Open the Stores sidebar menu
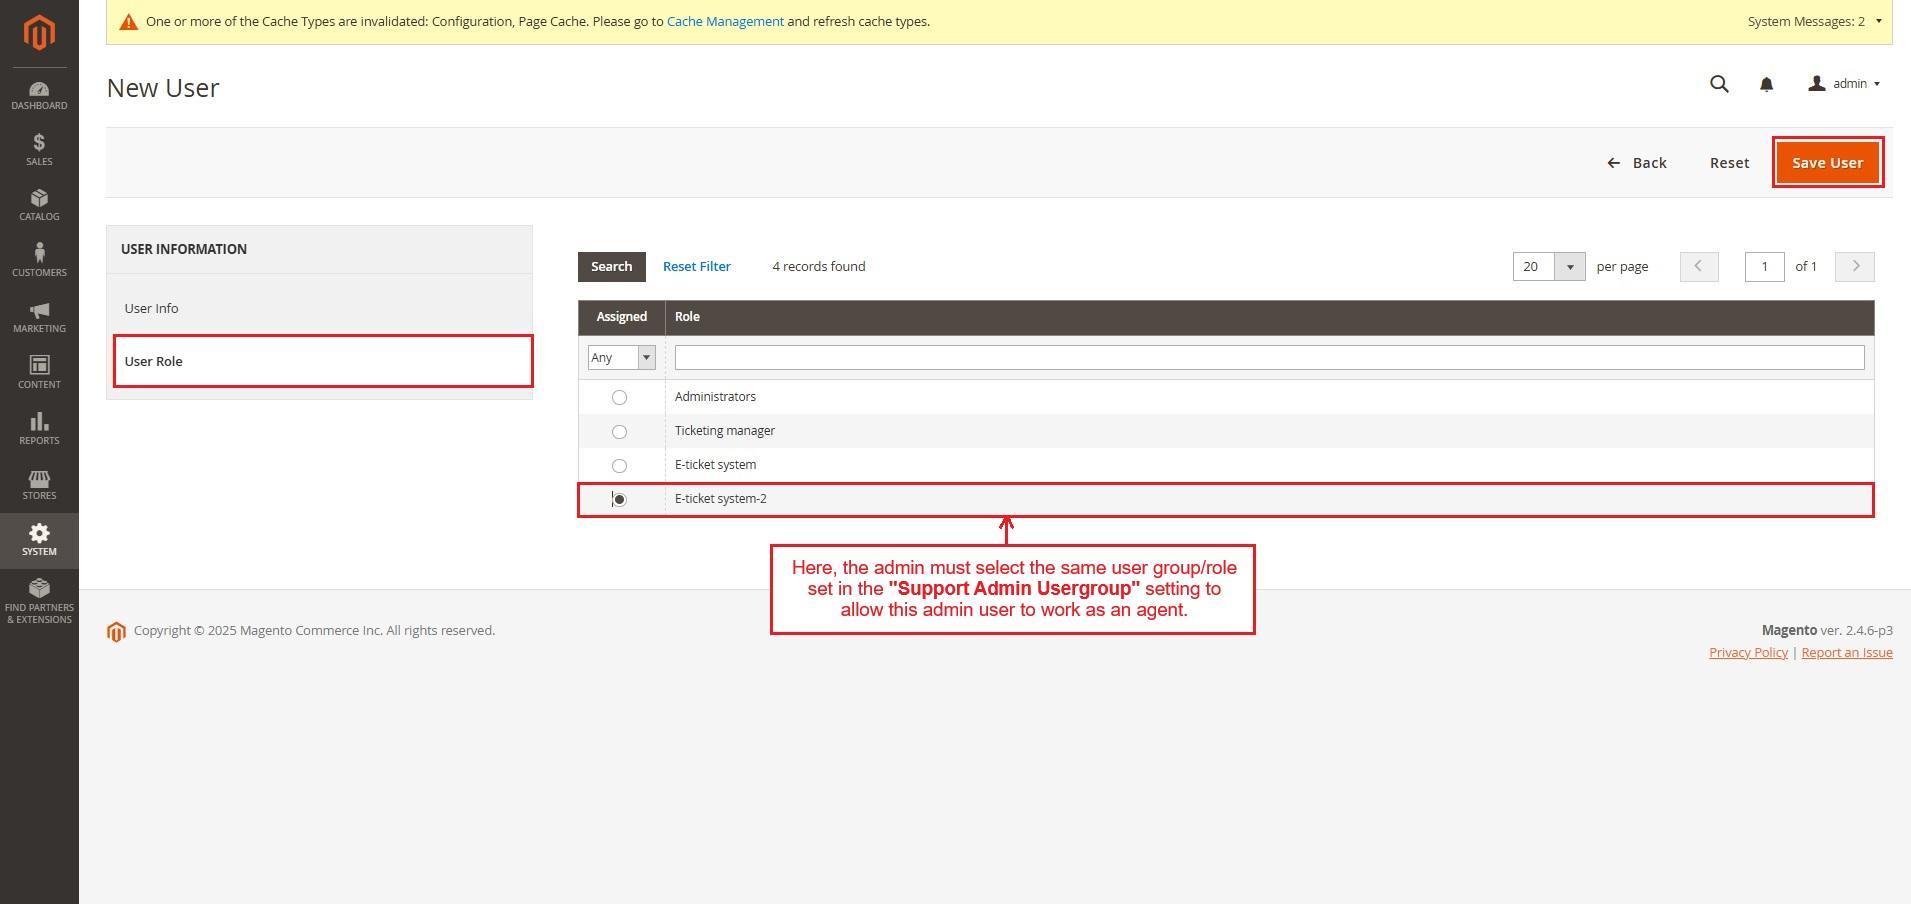This screenshot has height=904, width=1911. pyautogui.click(x=39, y=485)
